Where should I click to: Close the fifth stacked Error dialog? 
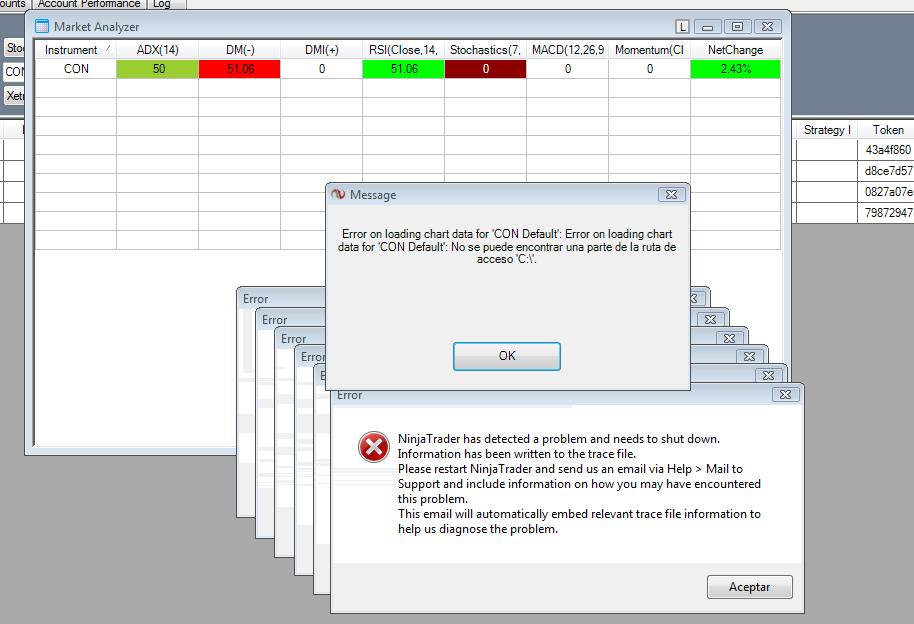click(x=768, y=376)
